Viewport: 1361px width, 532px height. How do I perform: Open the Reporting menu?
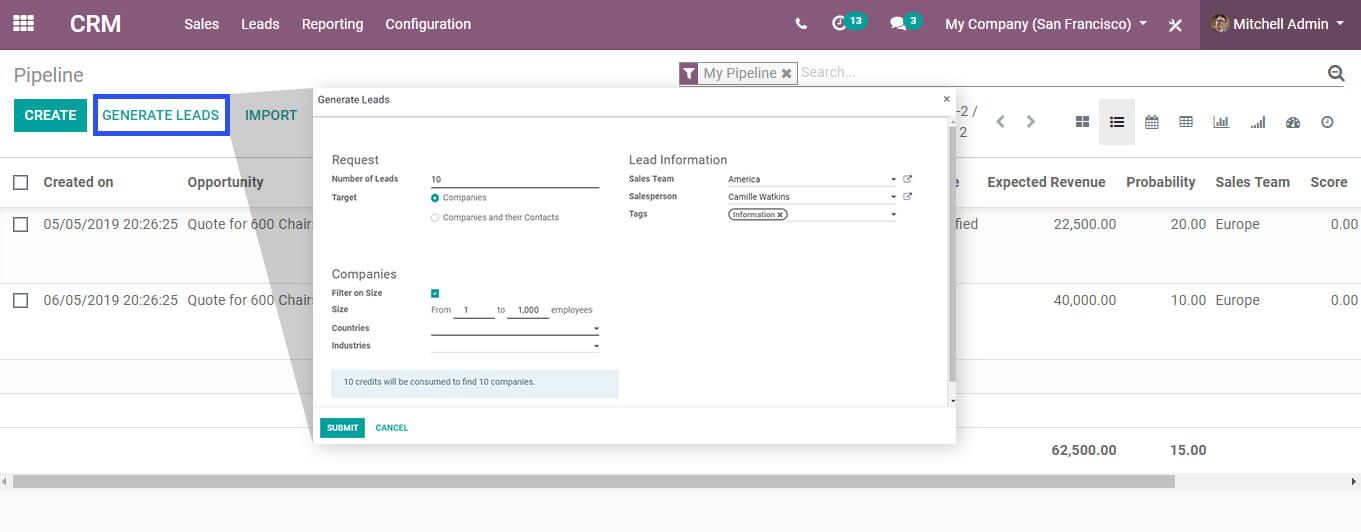pos(332,24)
